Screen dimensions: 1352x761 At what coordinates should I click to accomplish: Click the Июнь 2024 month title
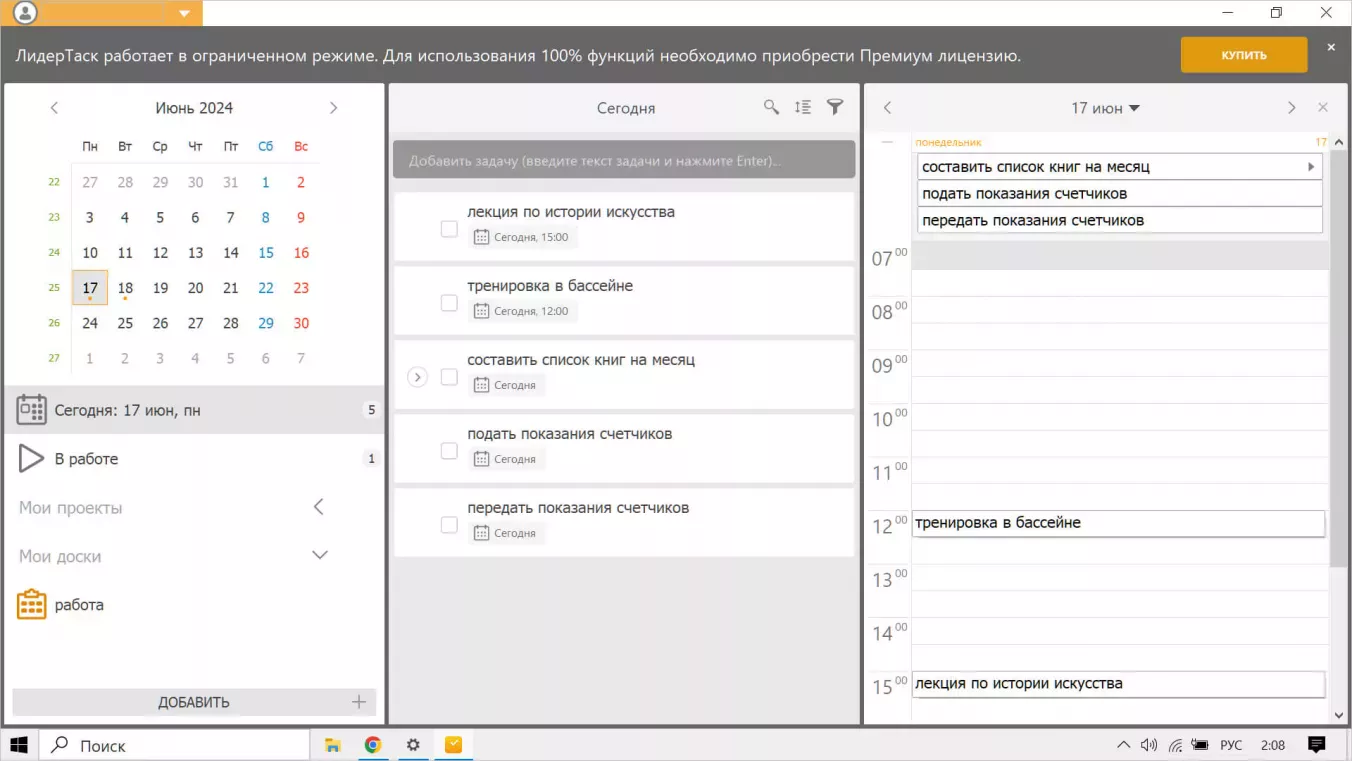point(194,108)
